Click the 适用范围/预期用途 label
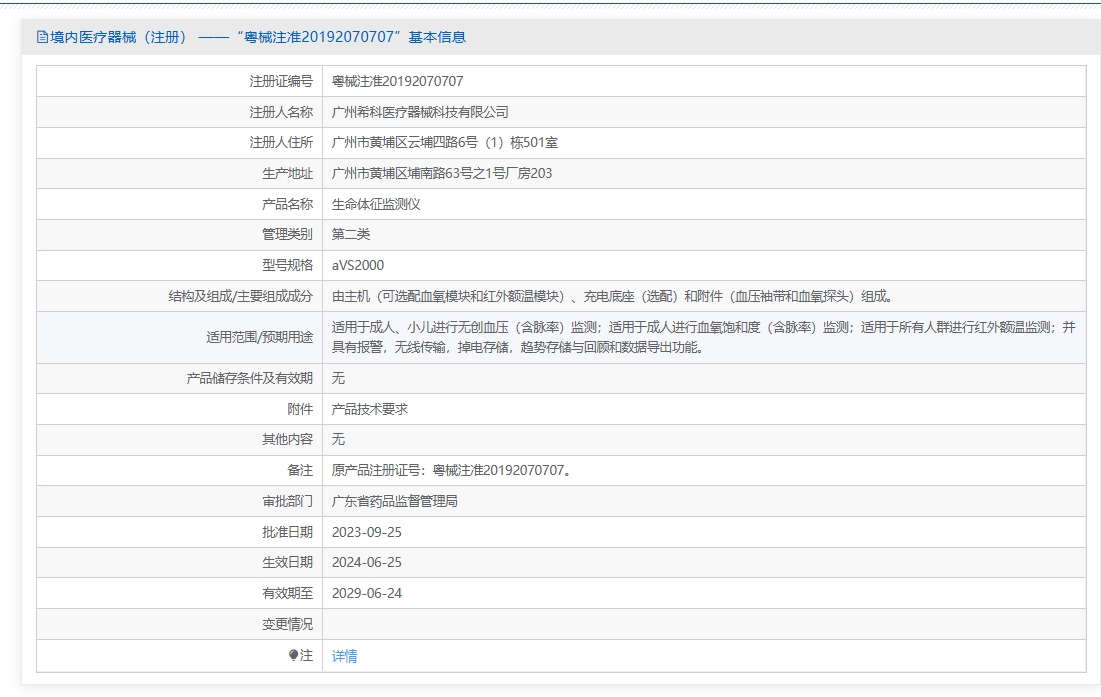1101x697 pixels. pos(259,338)
